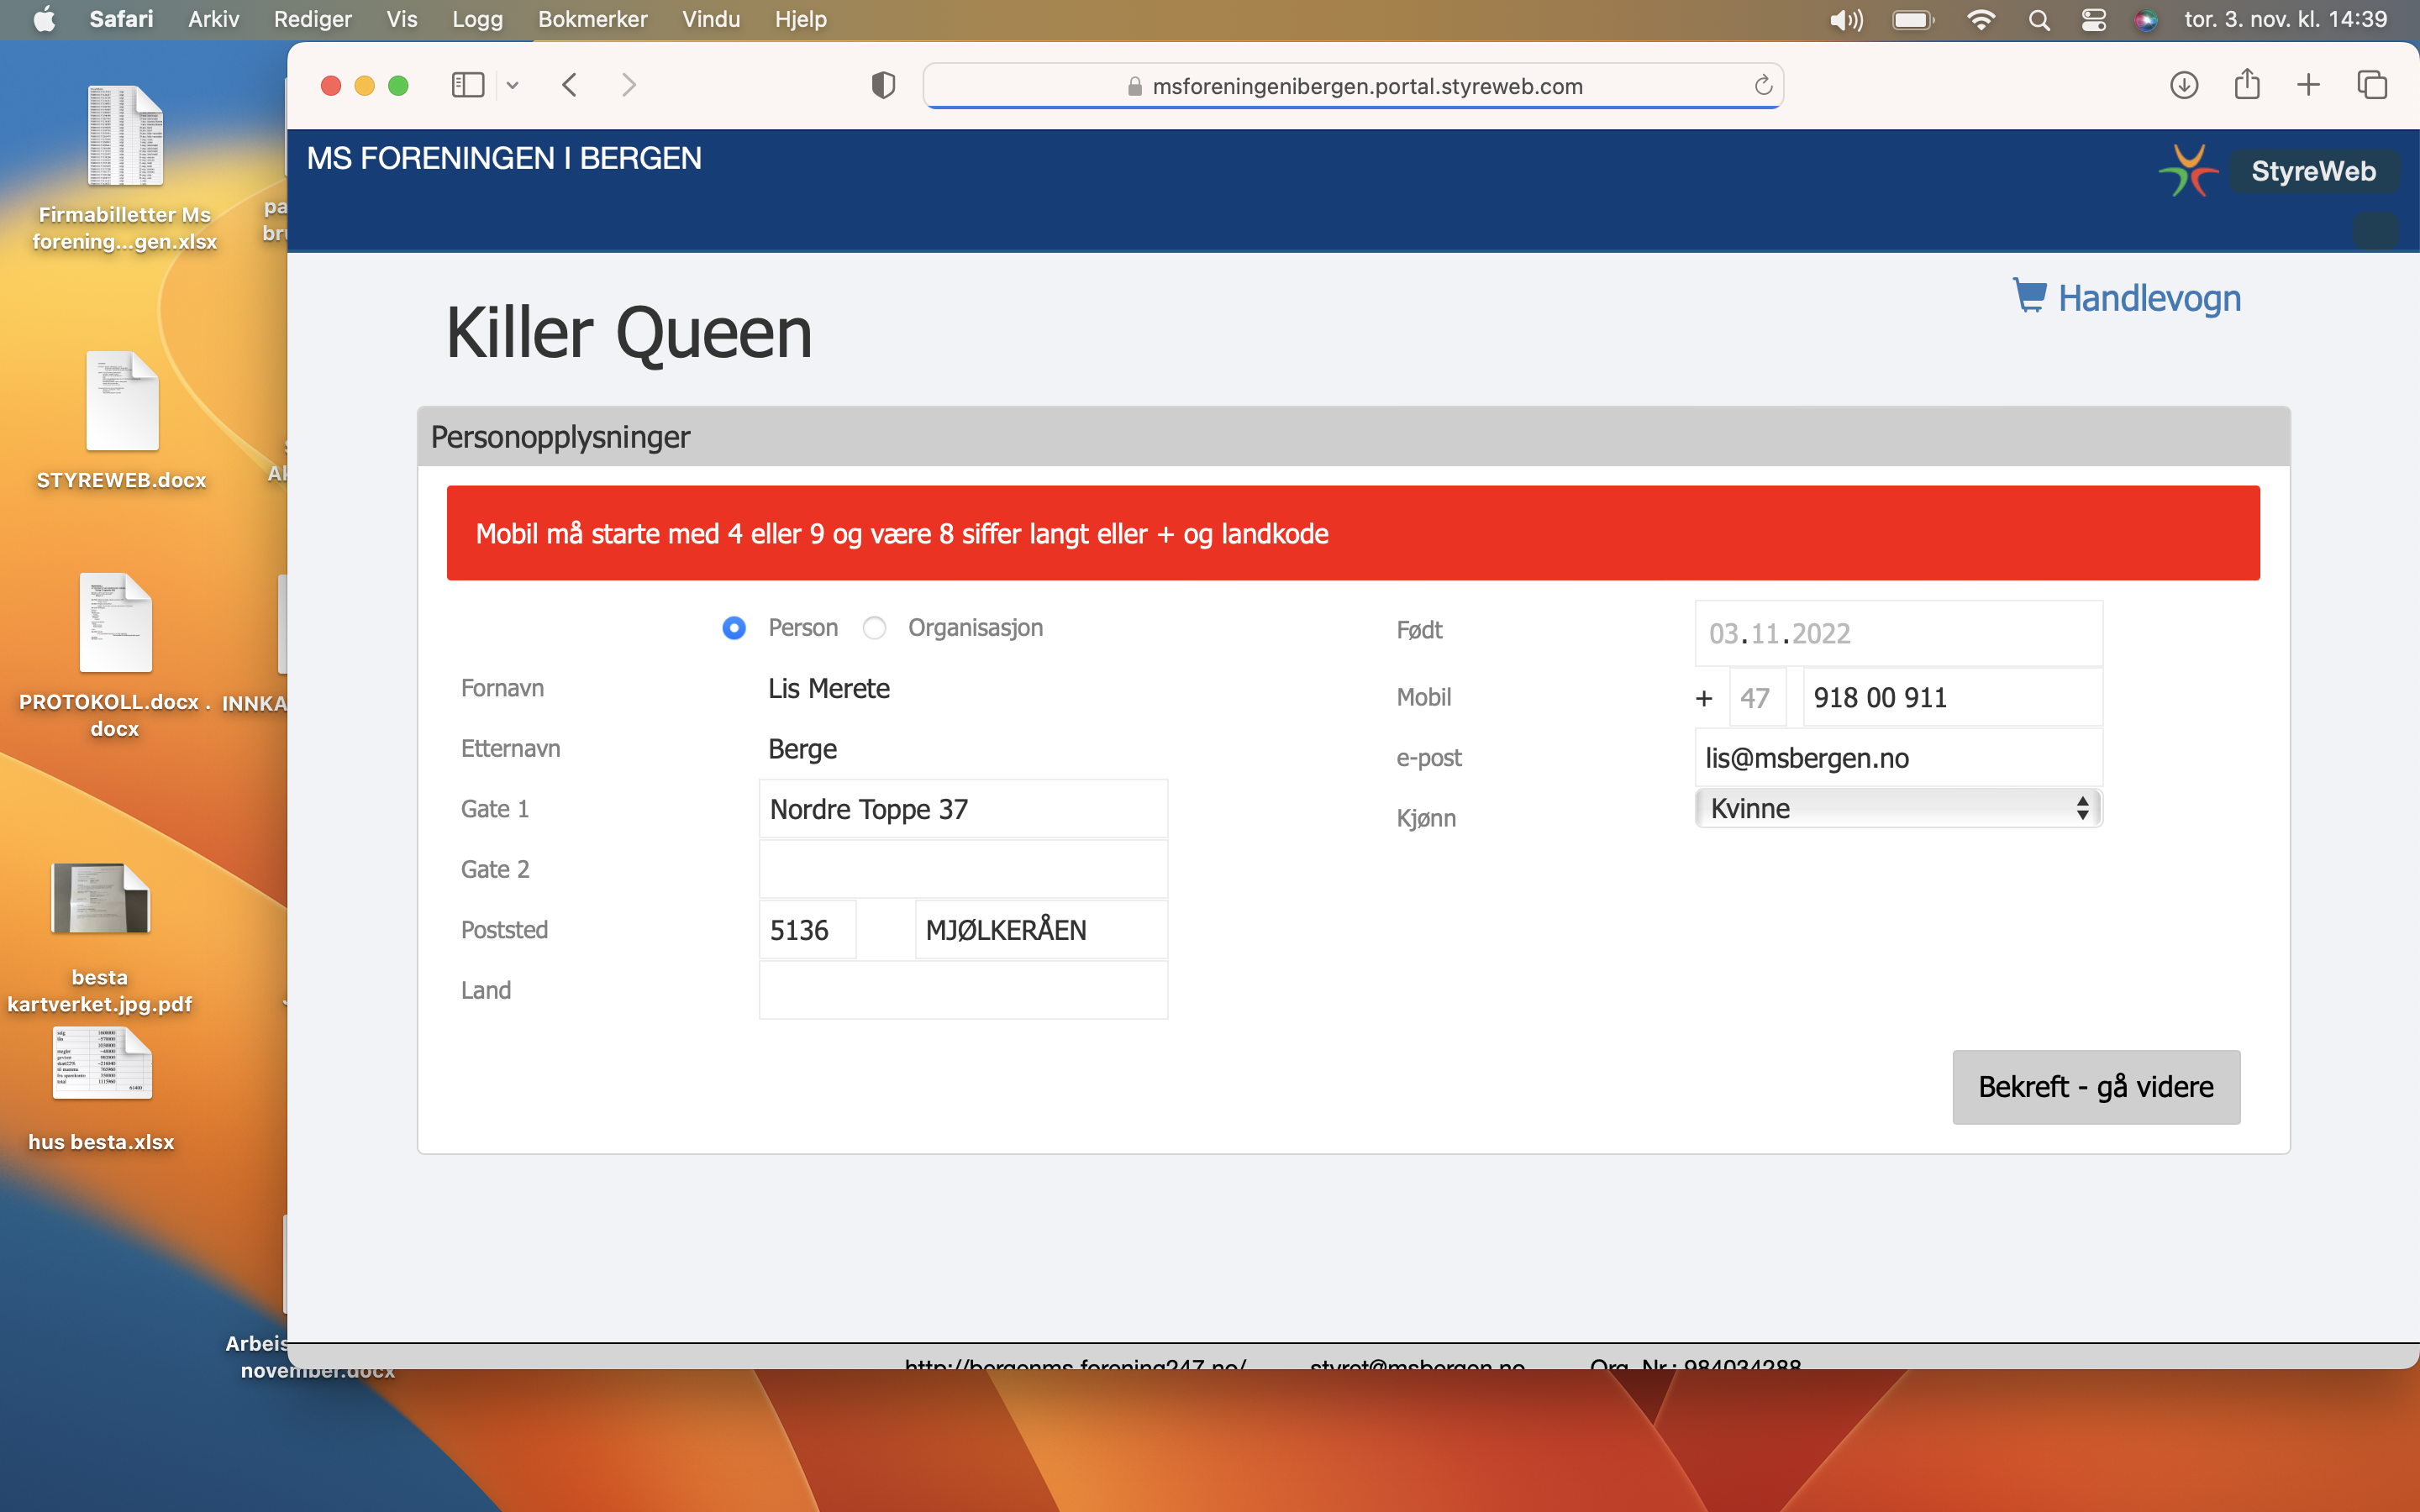This screenshot has width=2420, height=1512.
Task: Open macOS Control Center toggle icon
Action: (x=2093, y=20)
